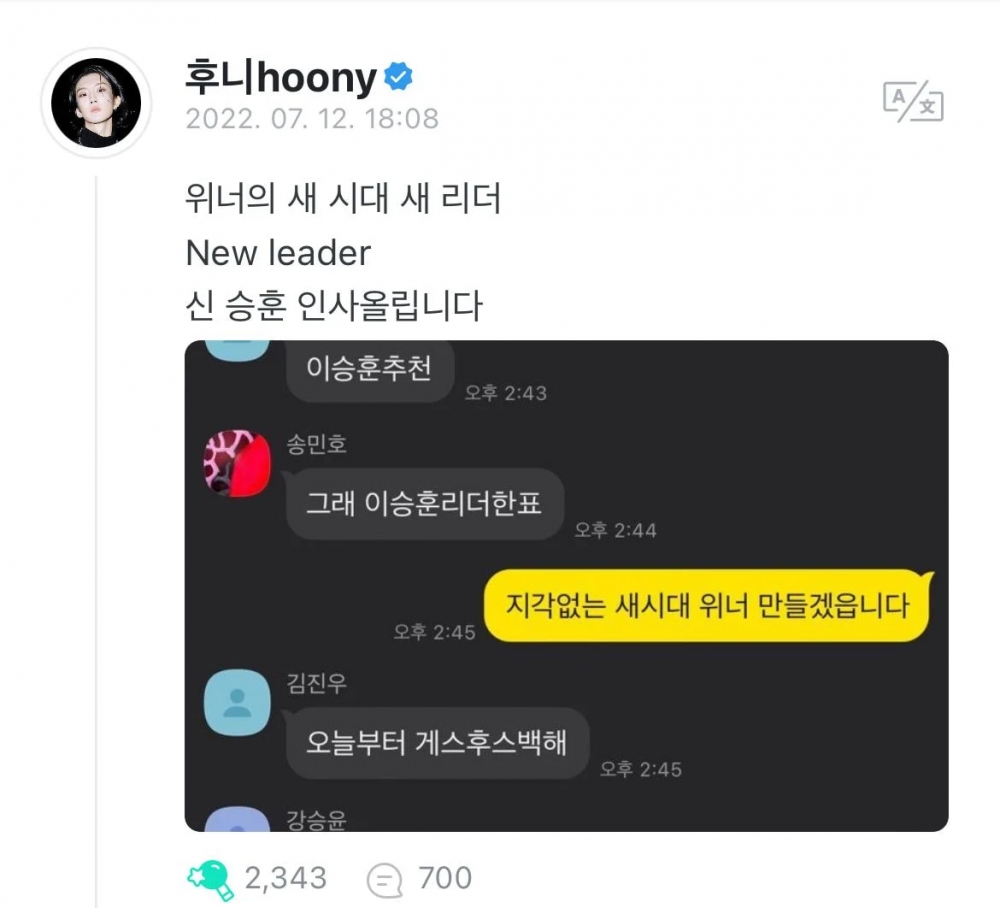Tap 김진우's default profile avatar

click(237, 703)
